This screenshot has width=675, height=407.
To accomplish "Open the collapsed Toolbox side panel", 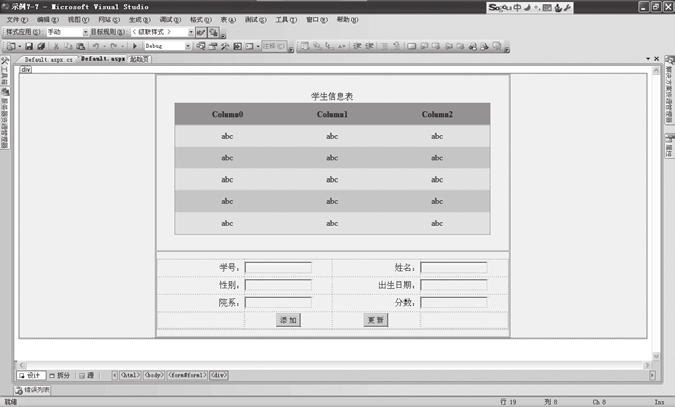I will (x=5, y=71).
